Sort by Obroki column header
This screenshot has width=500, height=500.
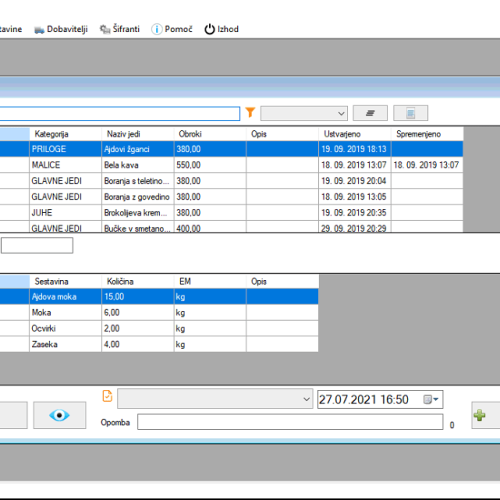click(210, 134)
